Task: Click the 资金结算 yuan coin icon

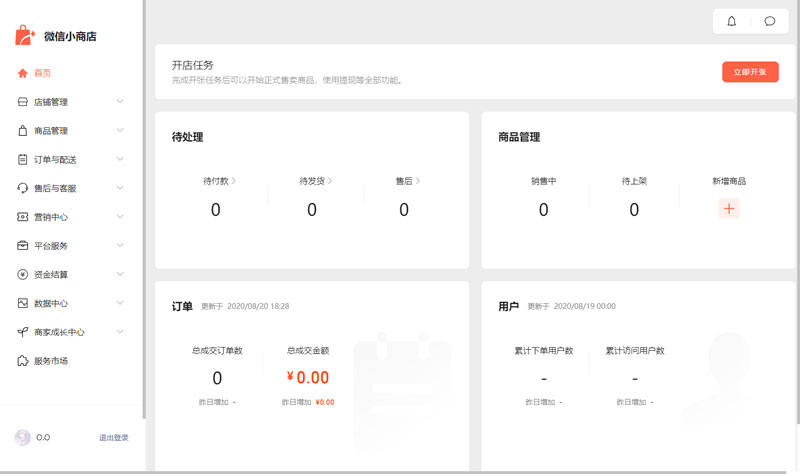Action: tap(23, 274)
